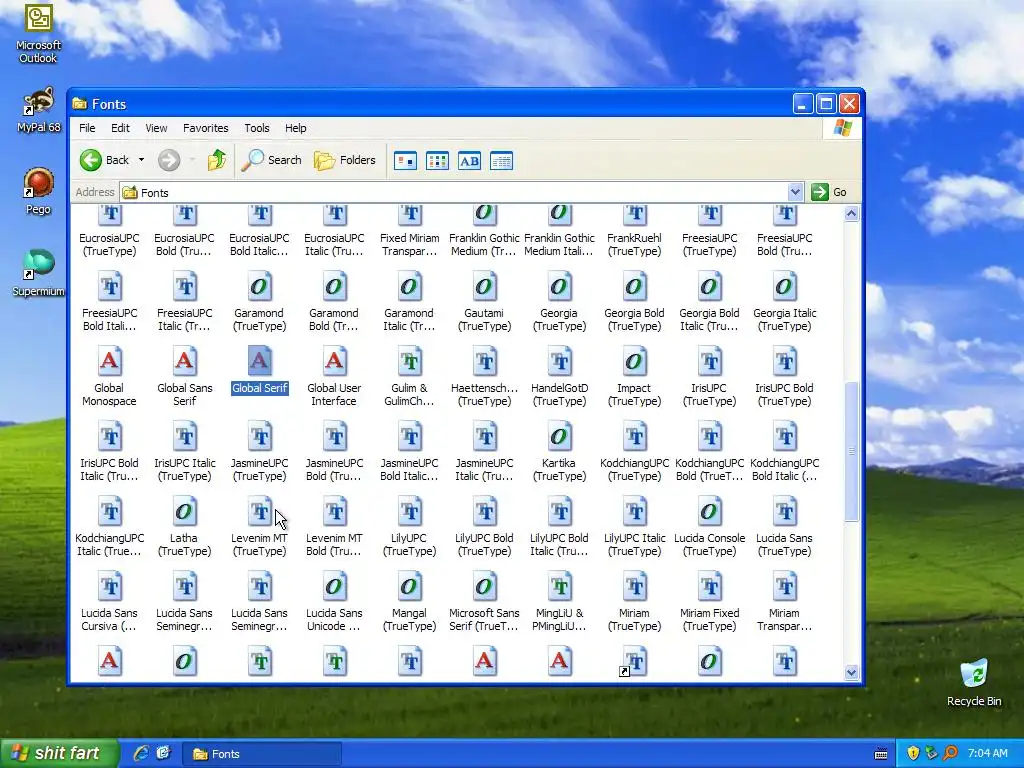
Task: Click the scrollbar down arrow
Action: click(851, 672)
